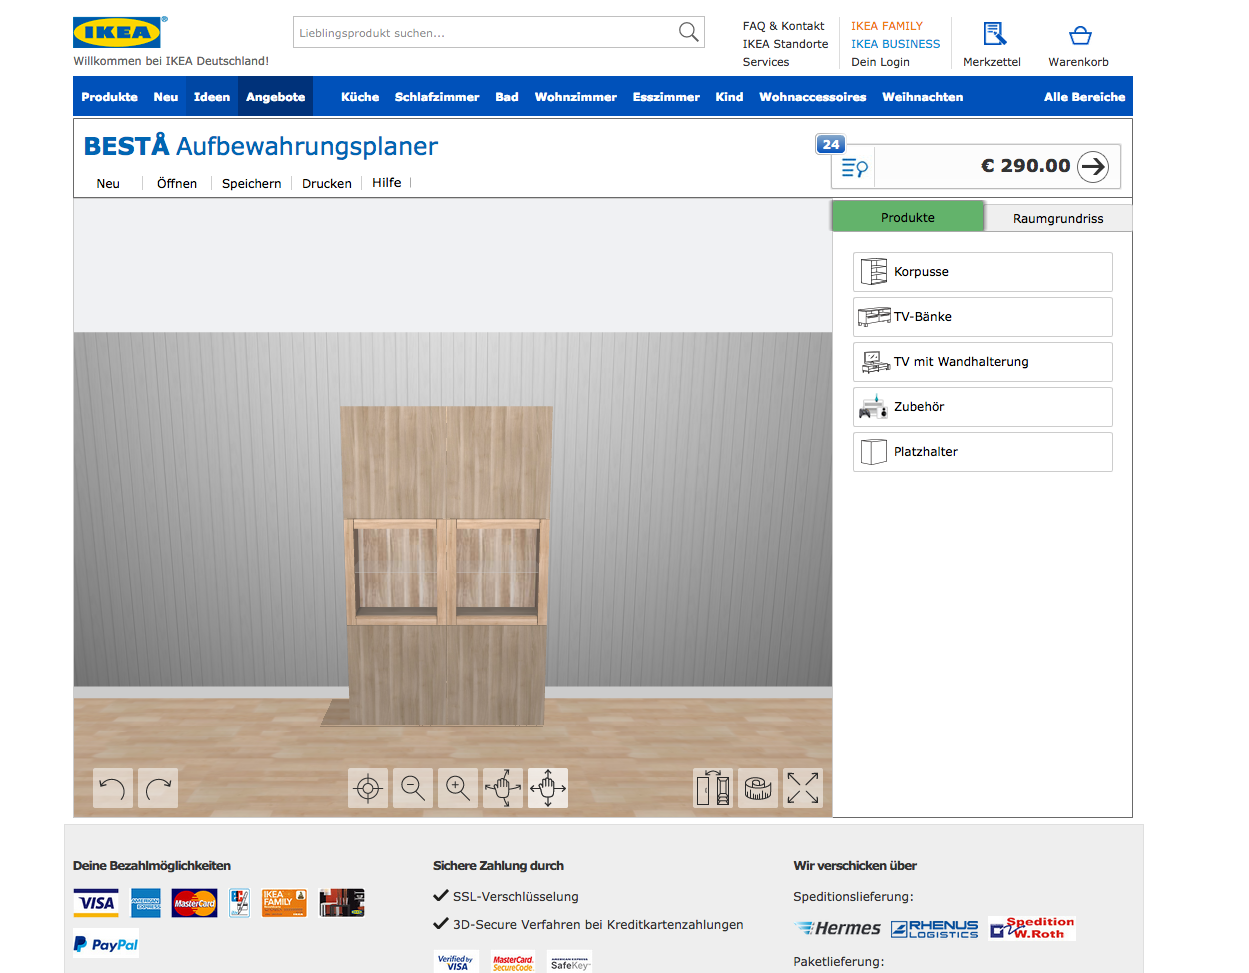Open the Ideen navigation item
Screen dimensions: 1249x973
pyautogui.click(x=212, y=97)
